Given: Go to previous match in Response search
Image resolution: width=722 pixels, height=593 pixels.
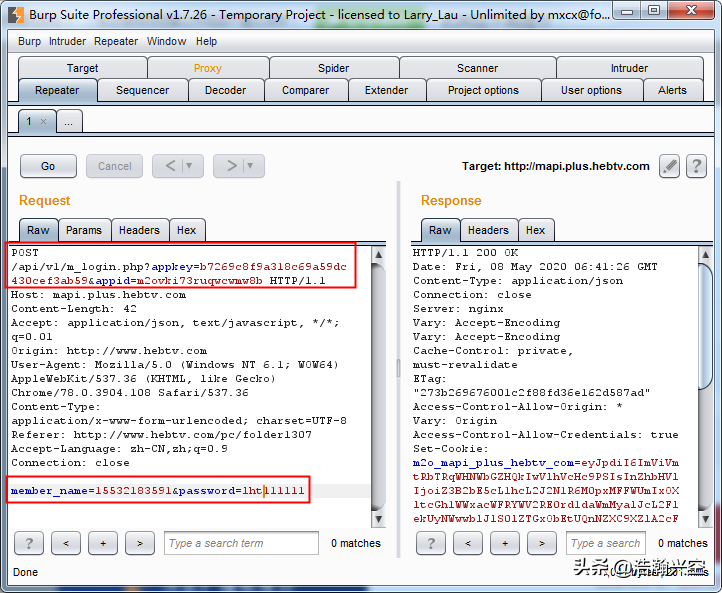Looking at the screenshot, I should pos(468,543).
